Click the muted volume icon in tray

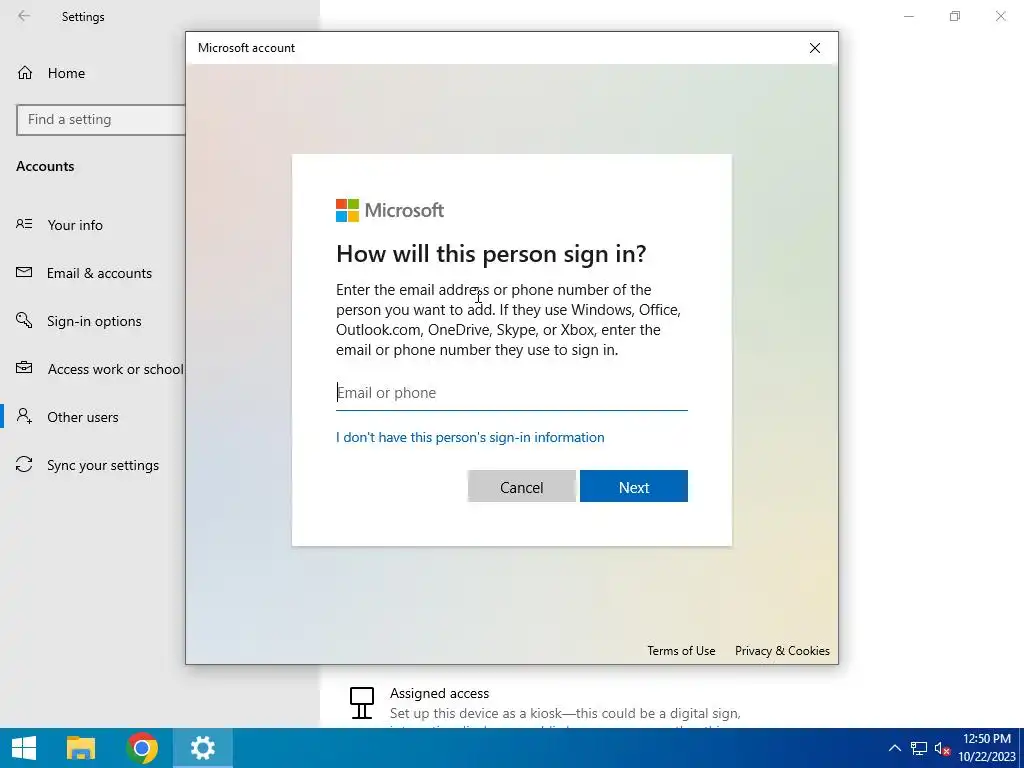[942, 748]
